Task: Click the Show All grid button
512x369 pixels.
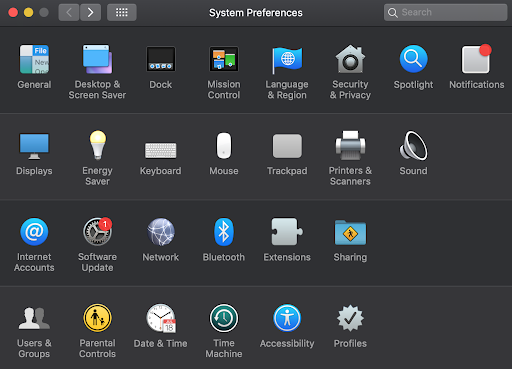Action: tap(122, 13)
